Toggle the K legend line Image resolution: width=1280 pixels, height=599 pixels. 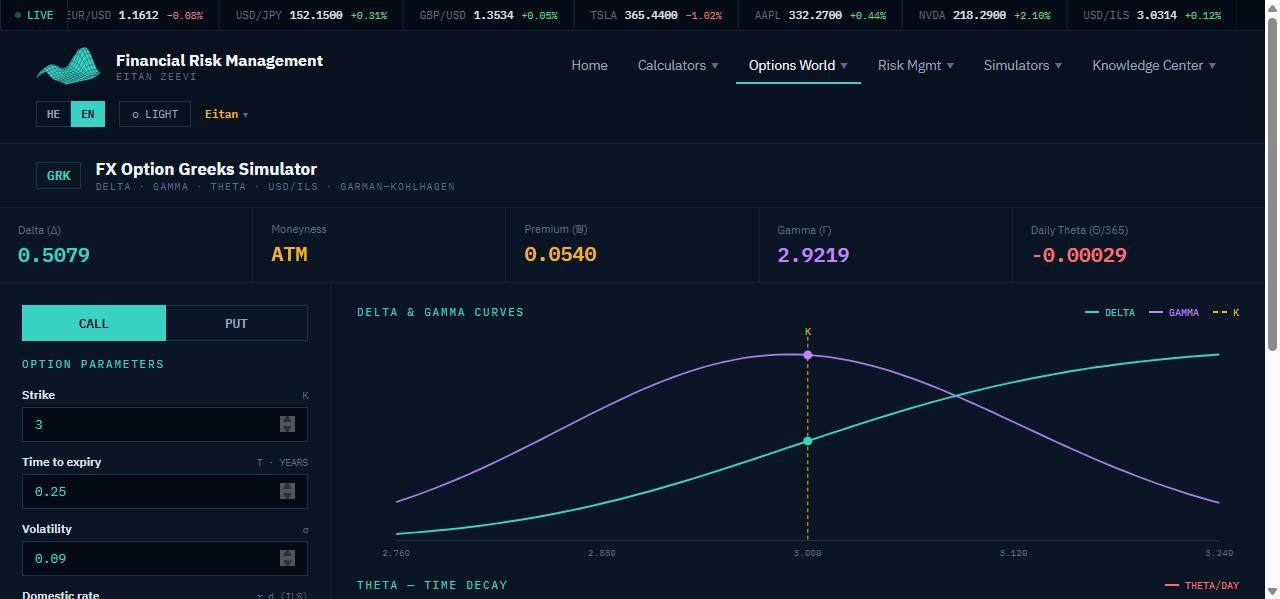1226,313
